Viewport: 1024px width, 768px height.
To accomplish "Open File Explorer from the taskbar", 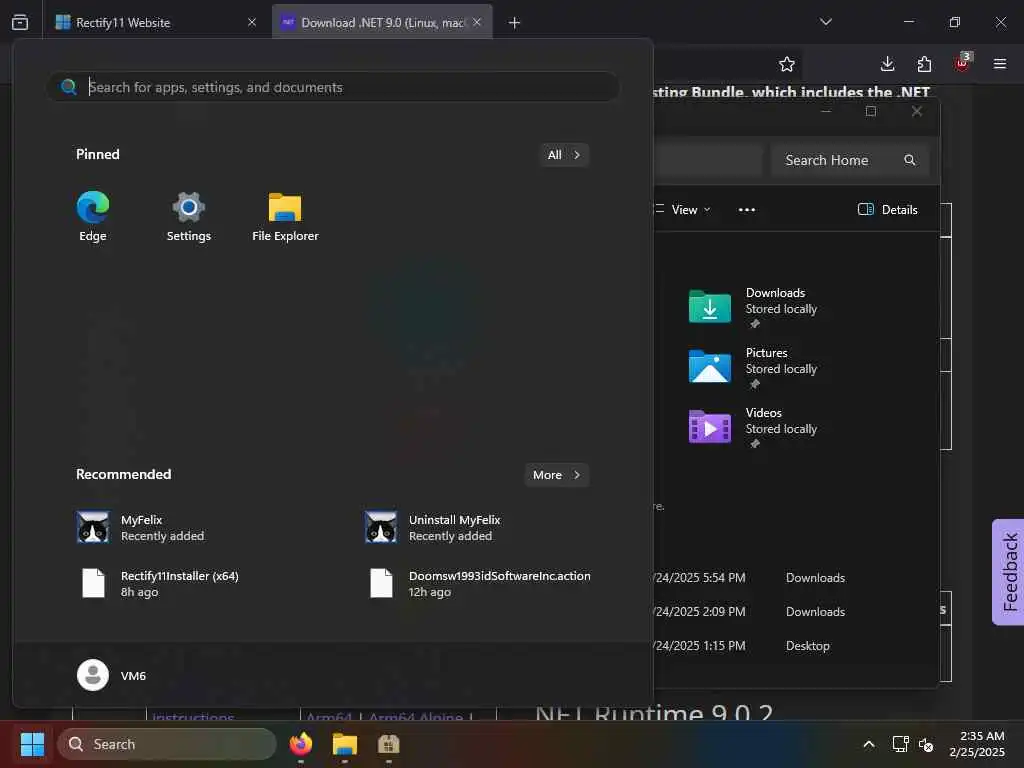I will pos(345,744).
